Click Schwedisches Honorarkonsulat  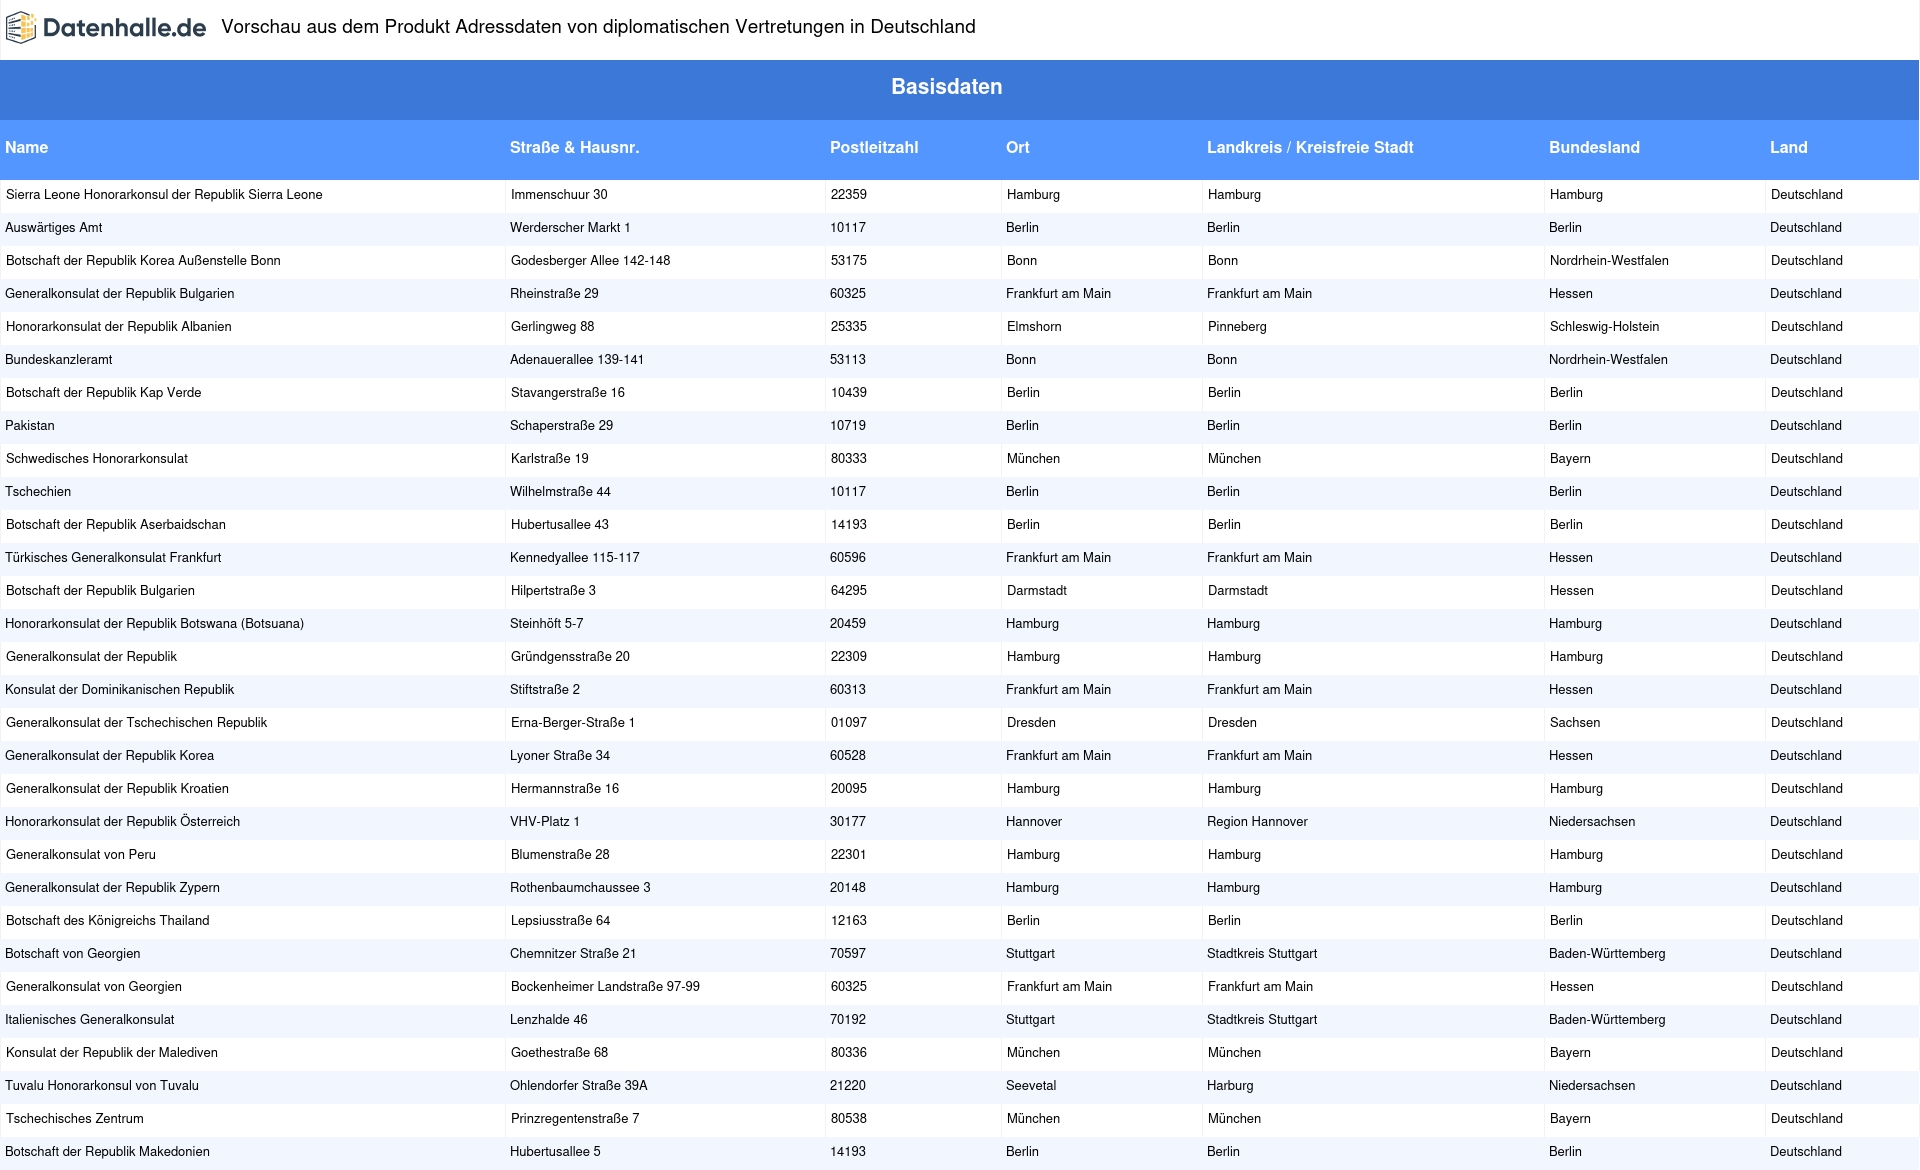(97, 458)
